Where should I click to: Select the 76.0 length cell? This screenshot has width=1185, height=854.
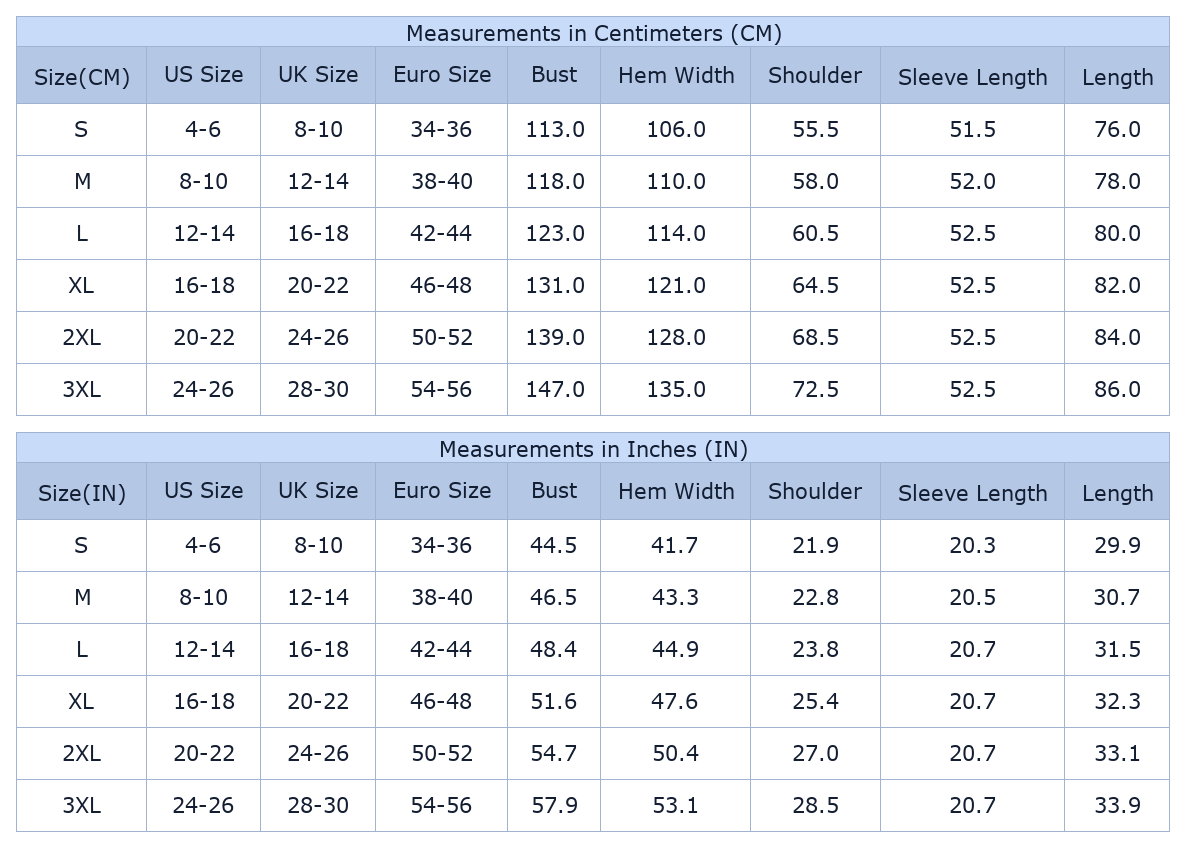1117,129
